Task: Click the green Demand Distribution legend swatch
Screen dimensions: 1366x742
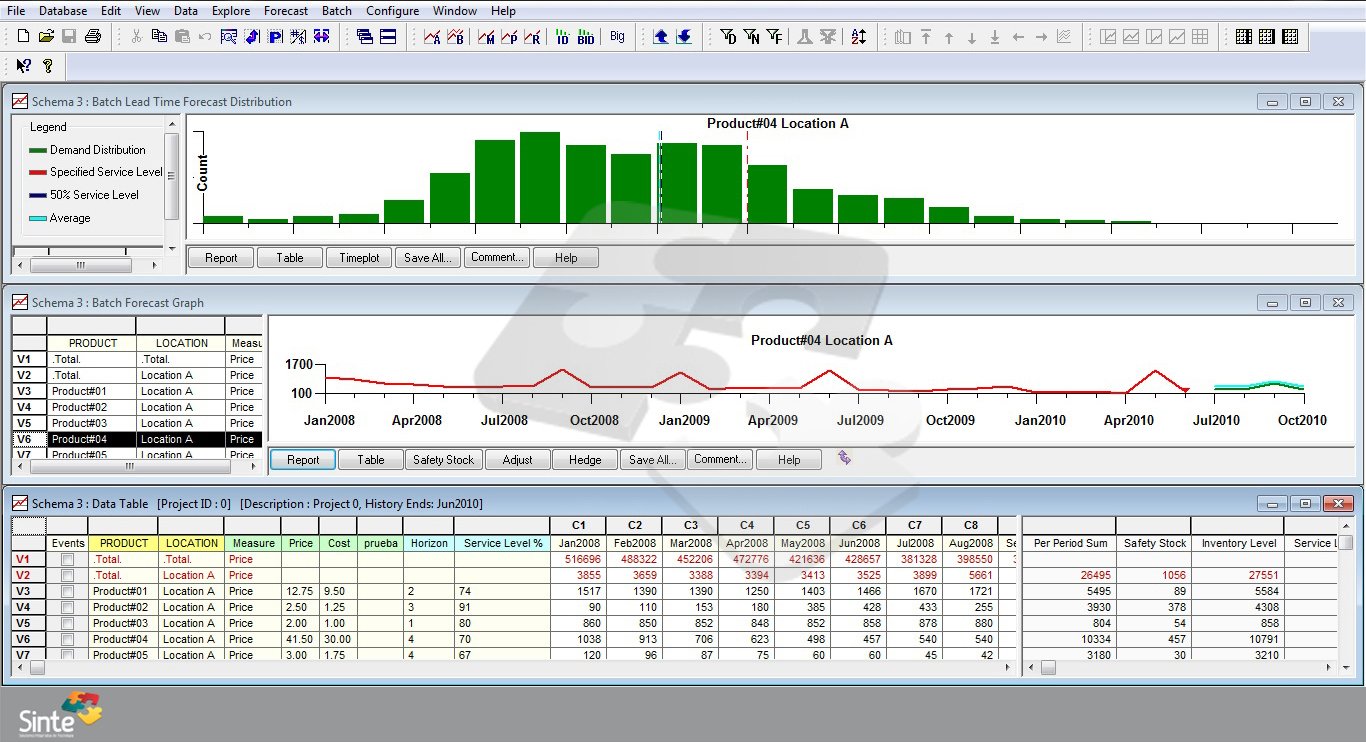Action: 38,150
